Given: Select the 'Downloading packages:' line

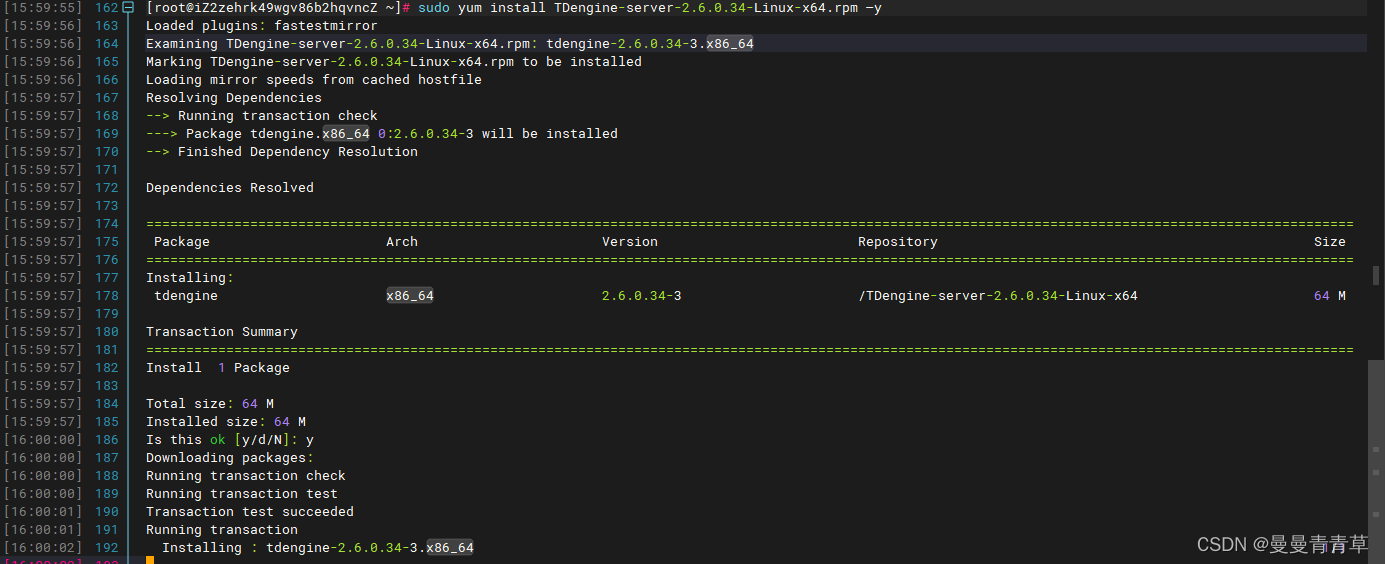Looking at the screenshot, I should (230, 458).
